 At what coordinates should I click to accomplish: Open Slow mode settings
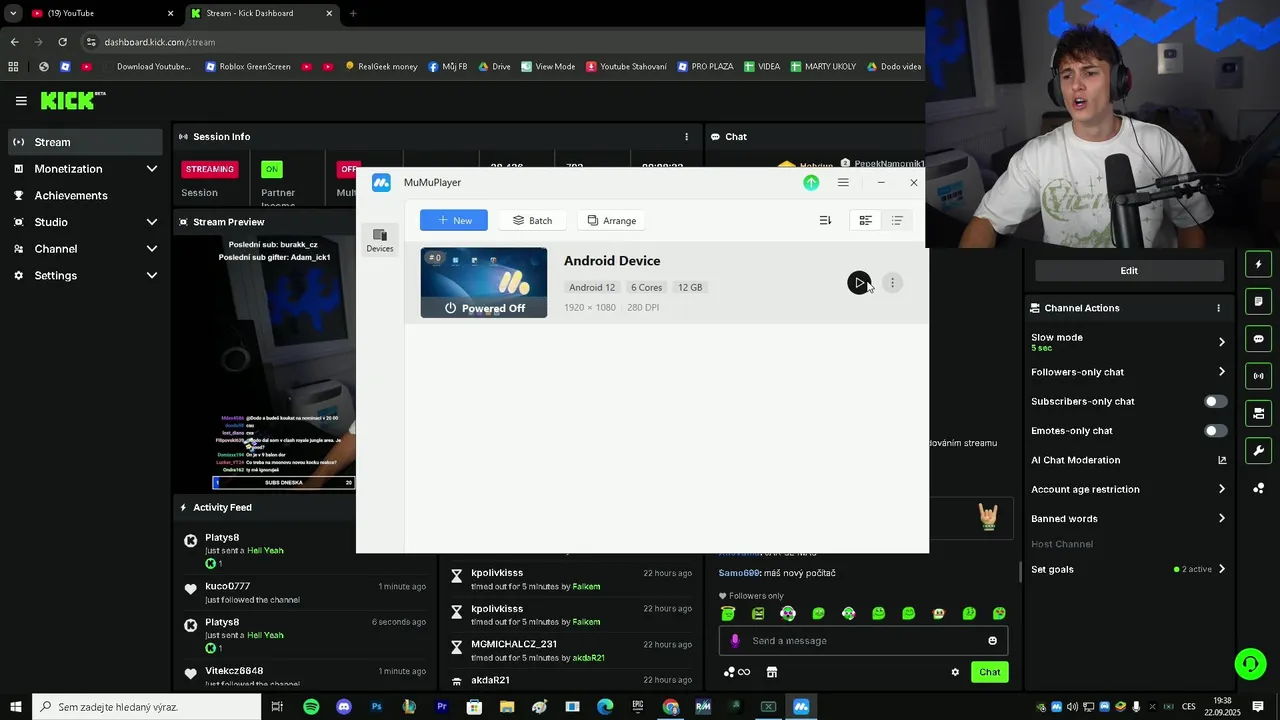coord(1128,342)
